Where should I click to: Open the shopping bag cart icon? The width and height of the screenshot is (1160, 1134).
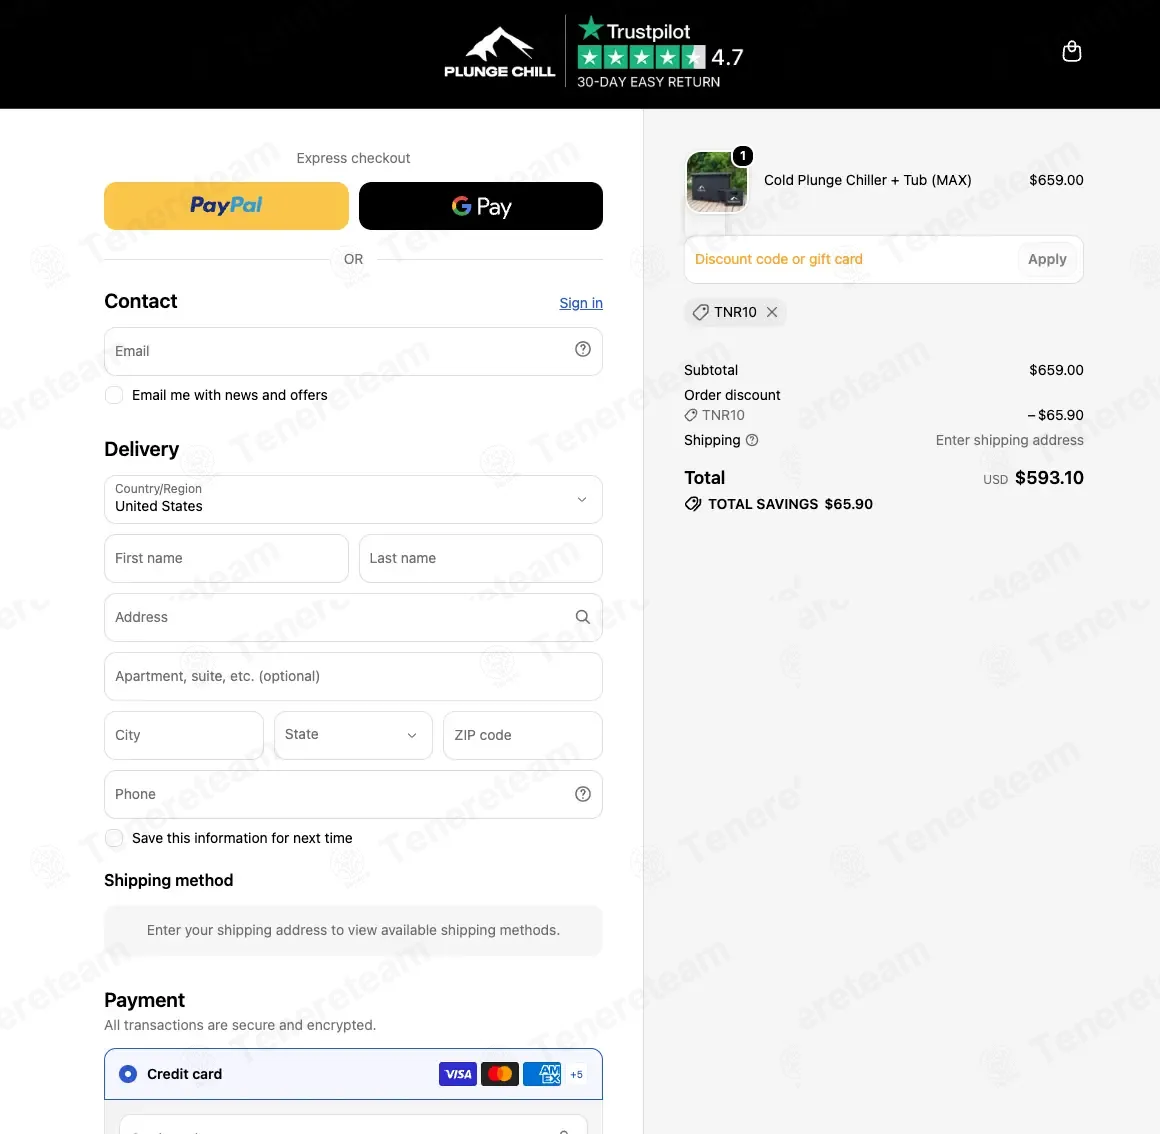(1071, 52)
